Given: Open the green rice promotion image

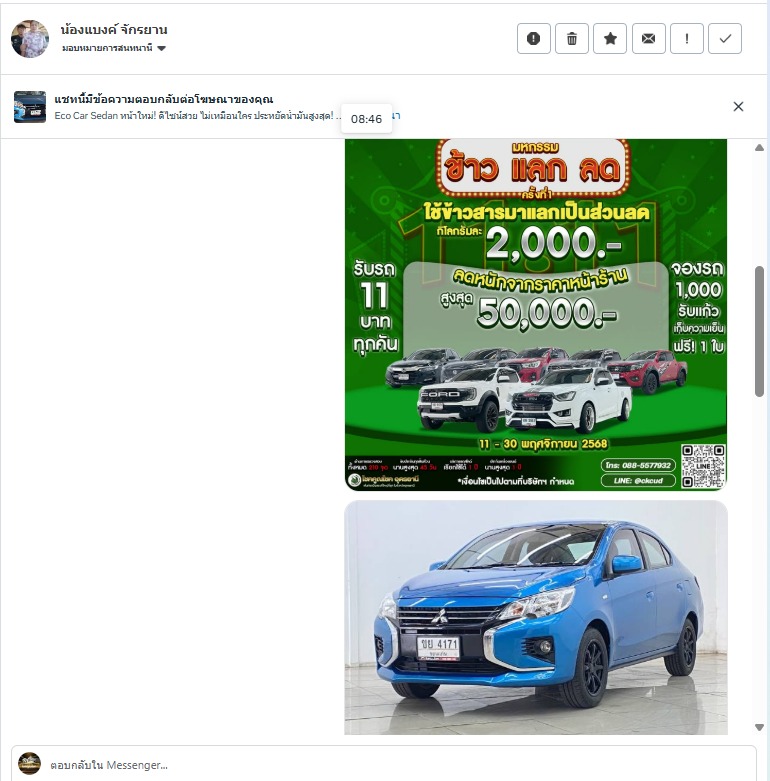Looking at the screenshot, I should coord(536,314).
